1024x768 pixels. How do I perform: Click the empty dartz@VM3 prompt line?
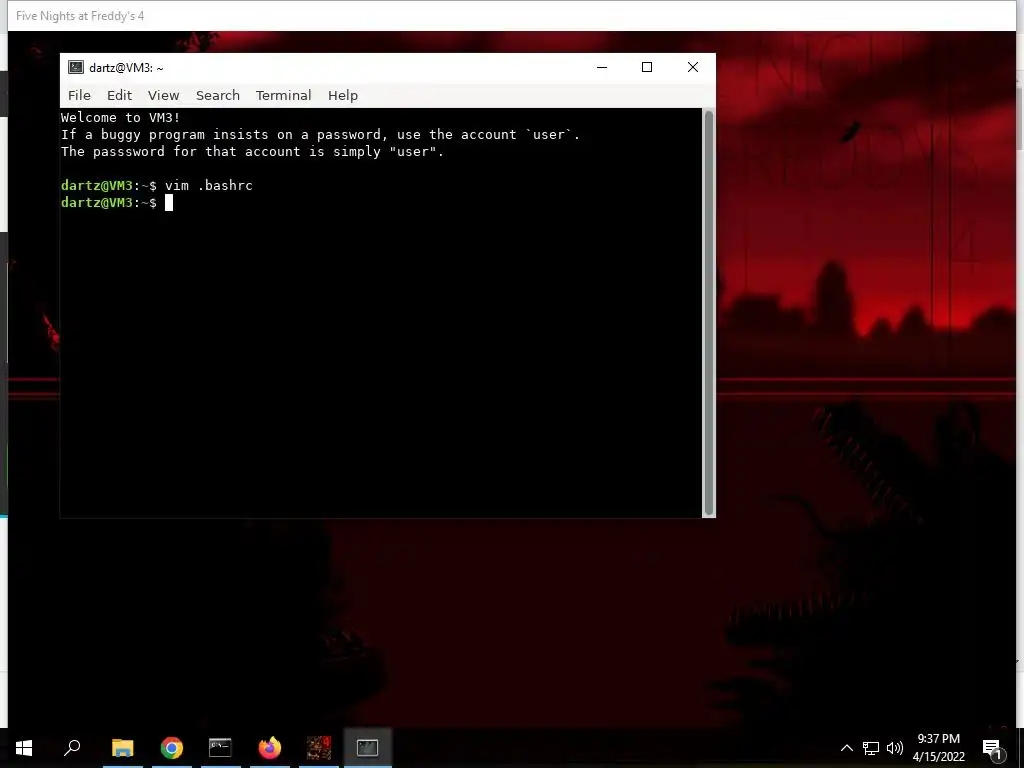pyautogui.click(x=117, y=202)
